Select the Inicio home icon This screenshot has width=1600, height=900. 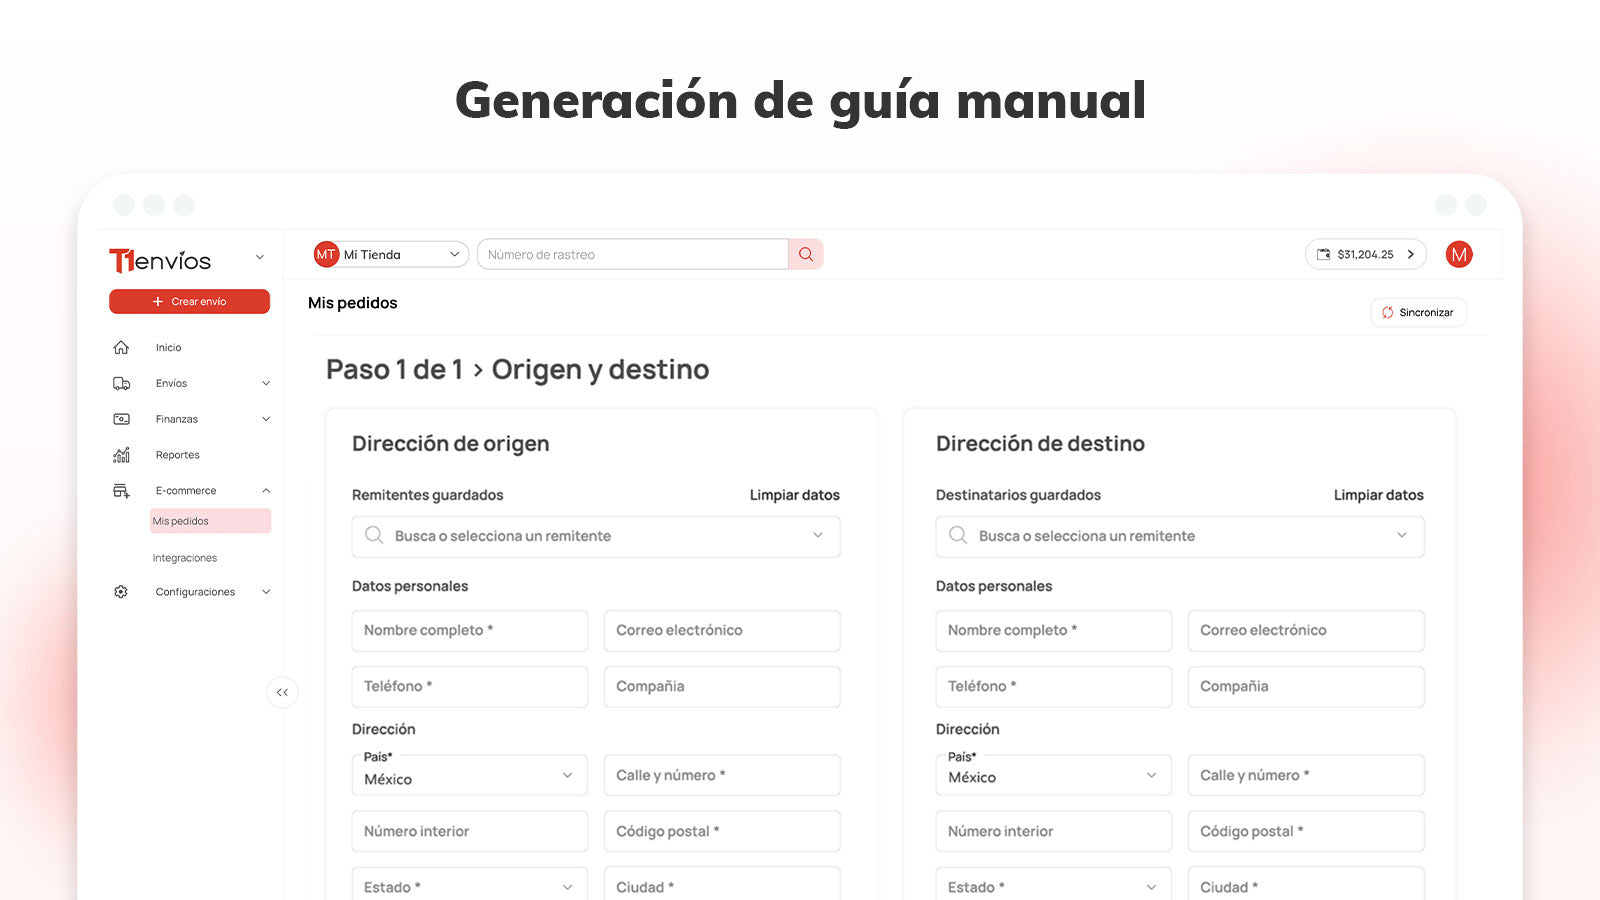pos(121,347)
